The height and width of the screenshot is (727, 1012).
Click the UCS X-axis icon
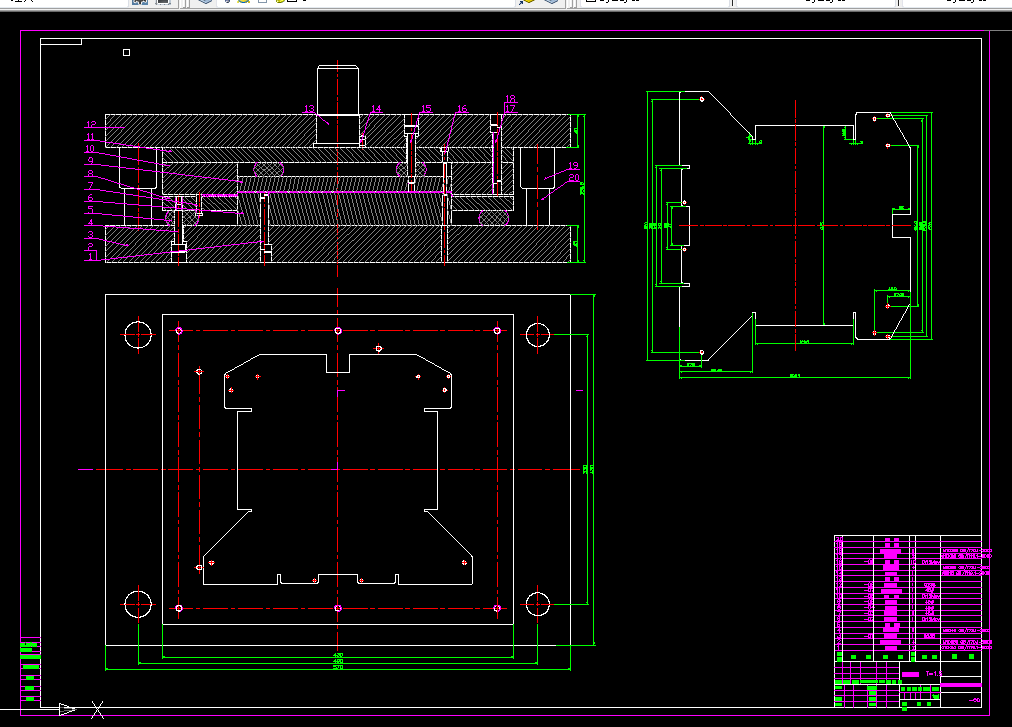tap(97, 710)
